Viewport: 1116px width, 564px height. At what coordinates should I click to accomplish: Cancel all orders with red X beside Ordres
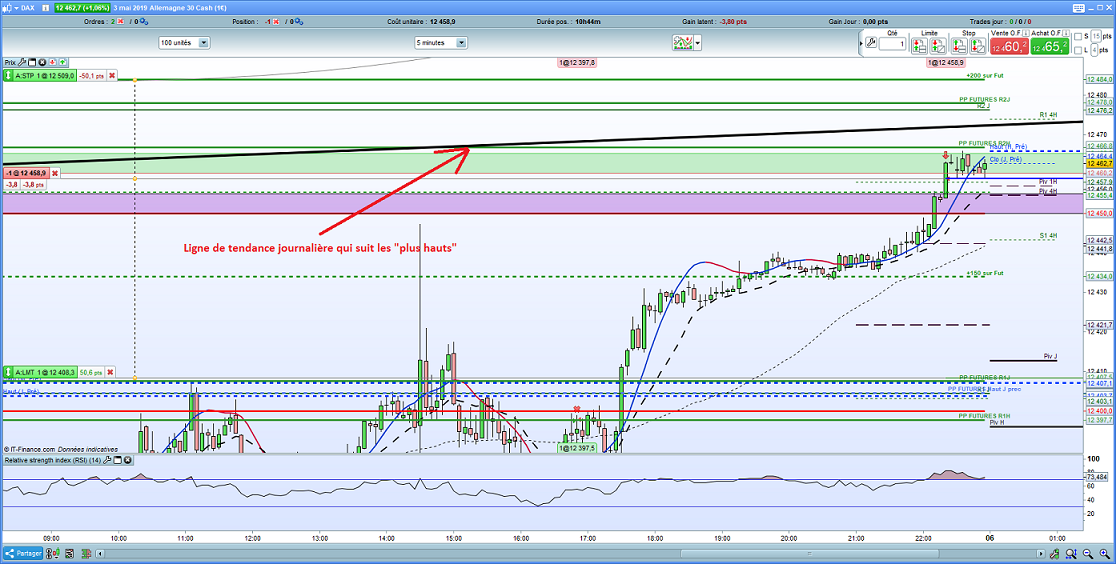(x=120, y=21)
